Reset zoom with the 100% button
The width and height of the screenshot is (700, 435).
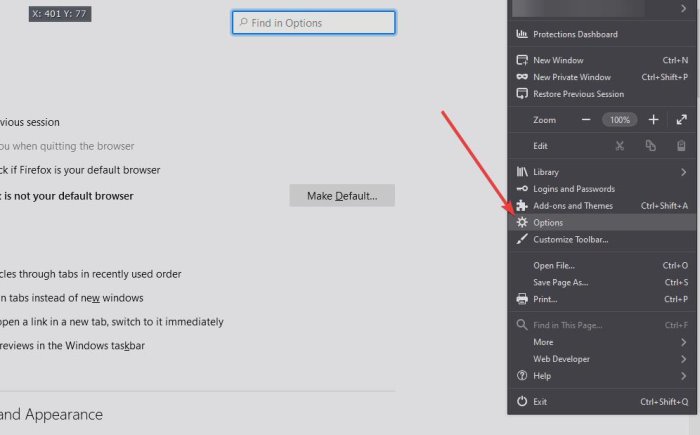click(620, 119)
